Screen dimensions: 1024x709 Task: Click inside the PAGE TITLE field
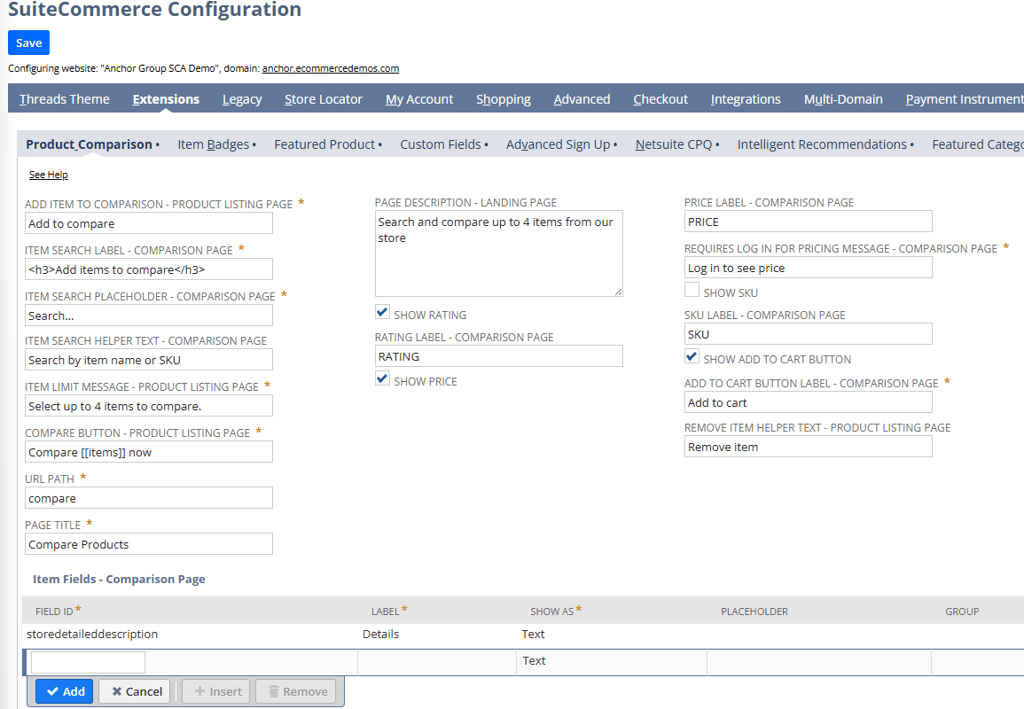(148, 543)
